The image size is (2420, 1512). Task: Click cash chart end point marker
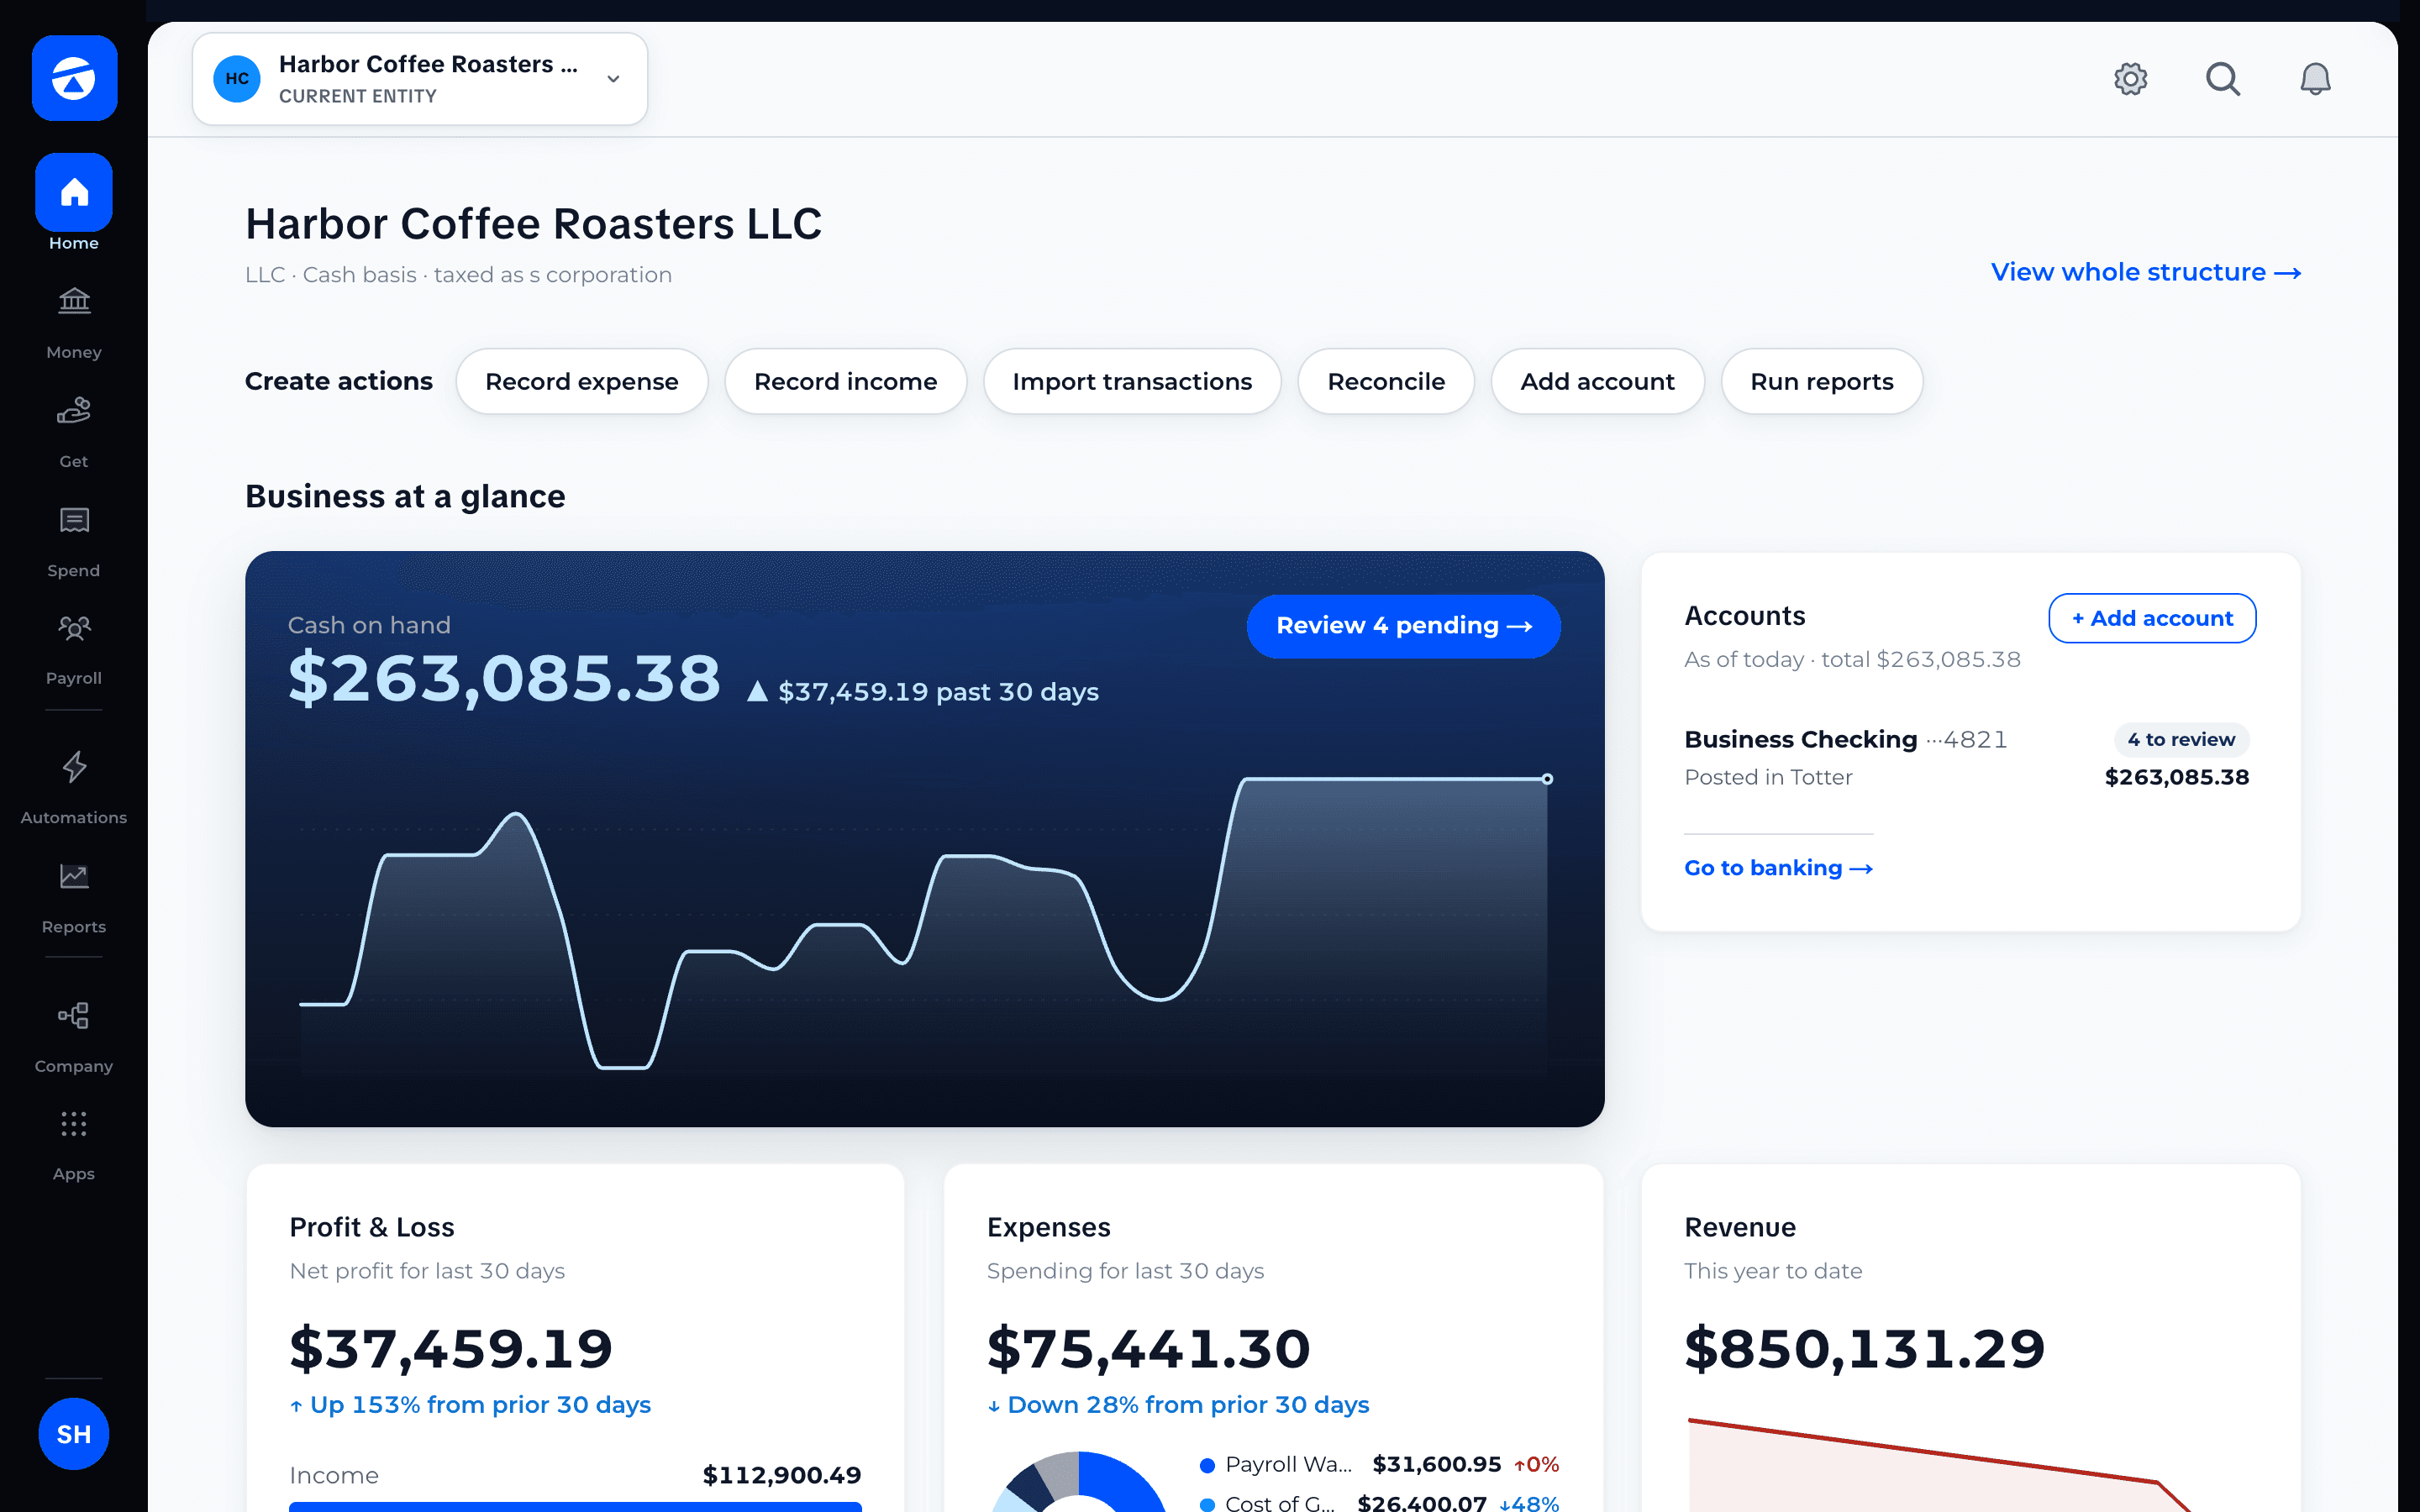coord(1547,779)
